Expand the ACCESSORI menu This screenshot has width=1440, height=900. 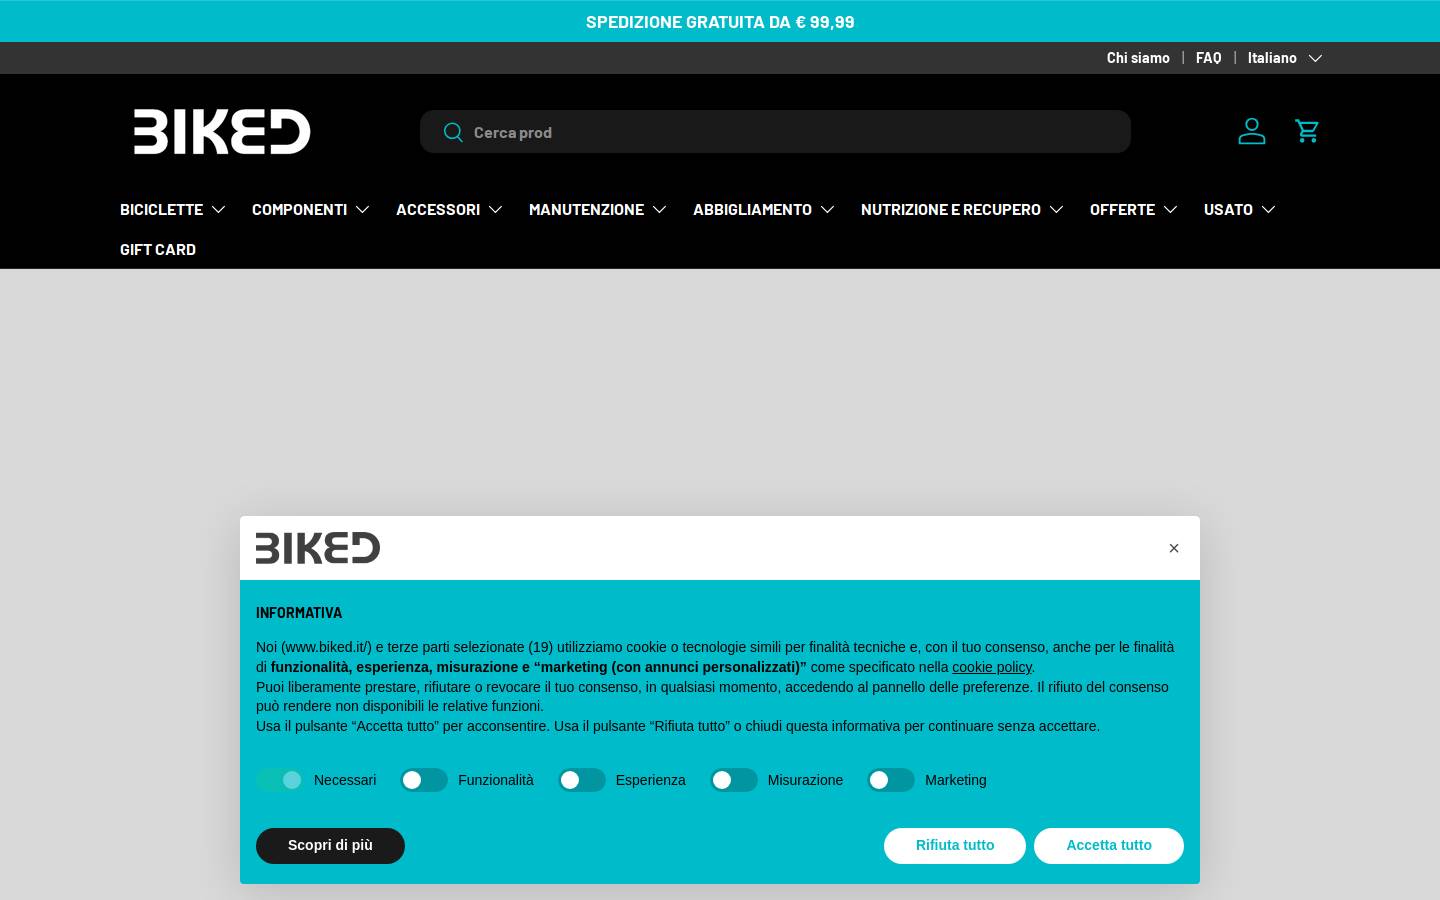449,209
